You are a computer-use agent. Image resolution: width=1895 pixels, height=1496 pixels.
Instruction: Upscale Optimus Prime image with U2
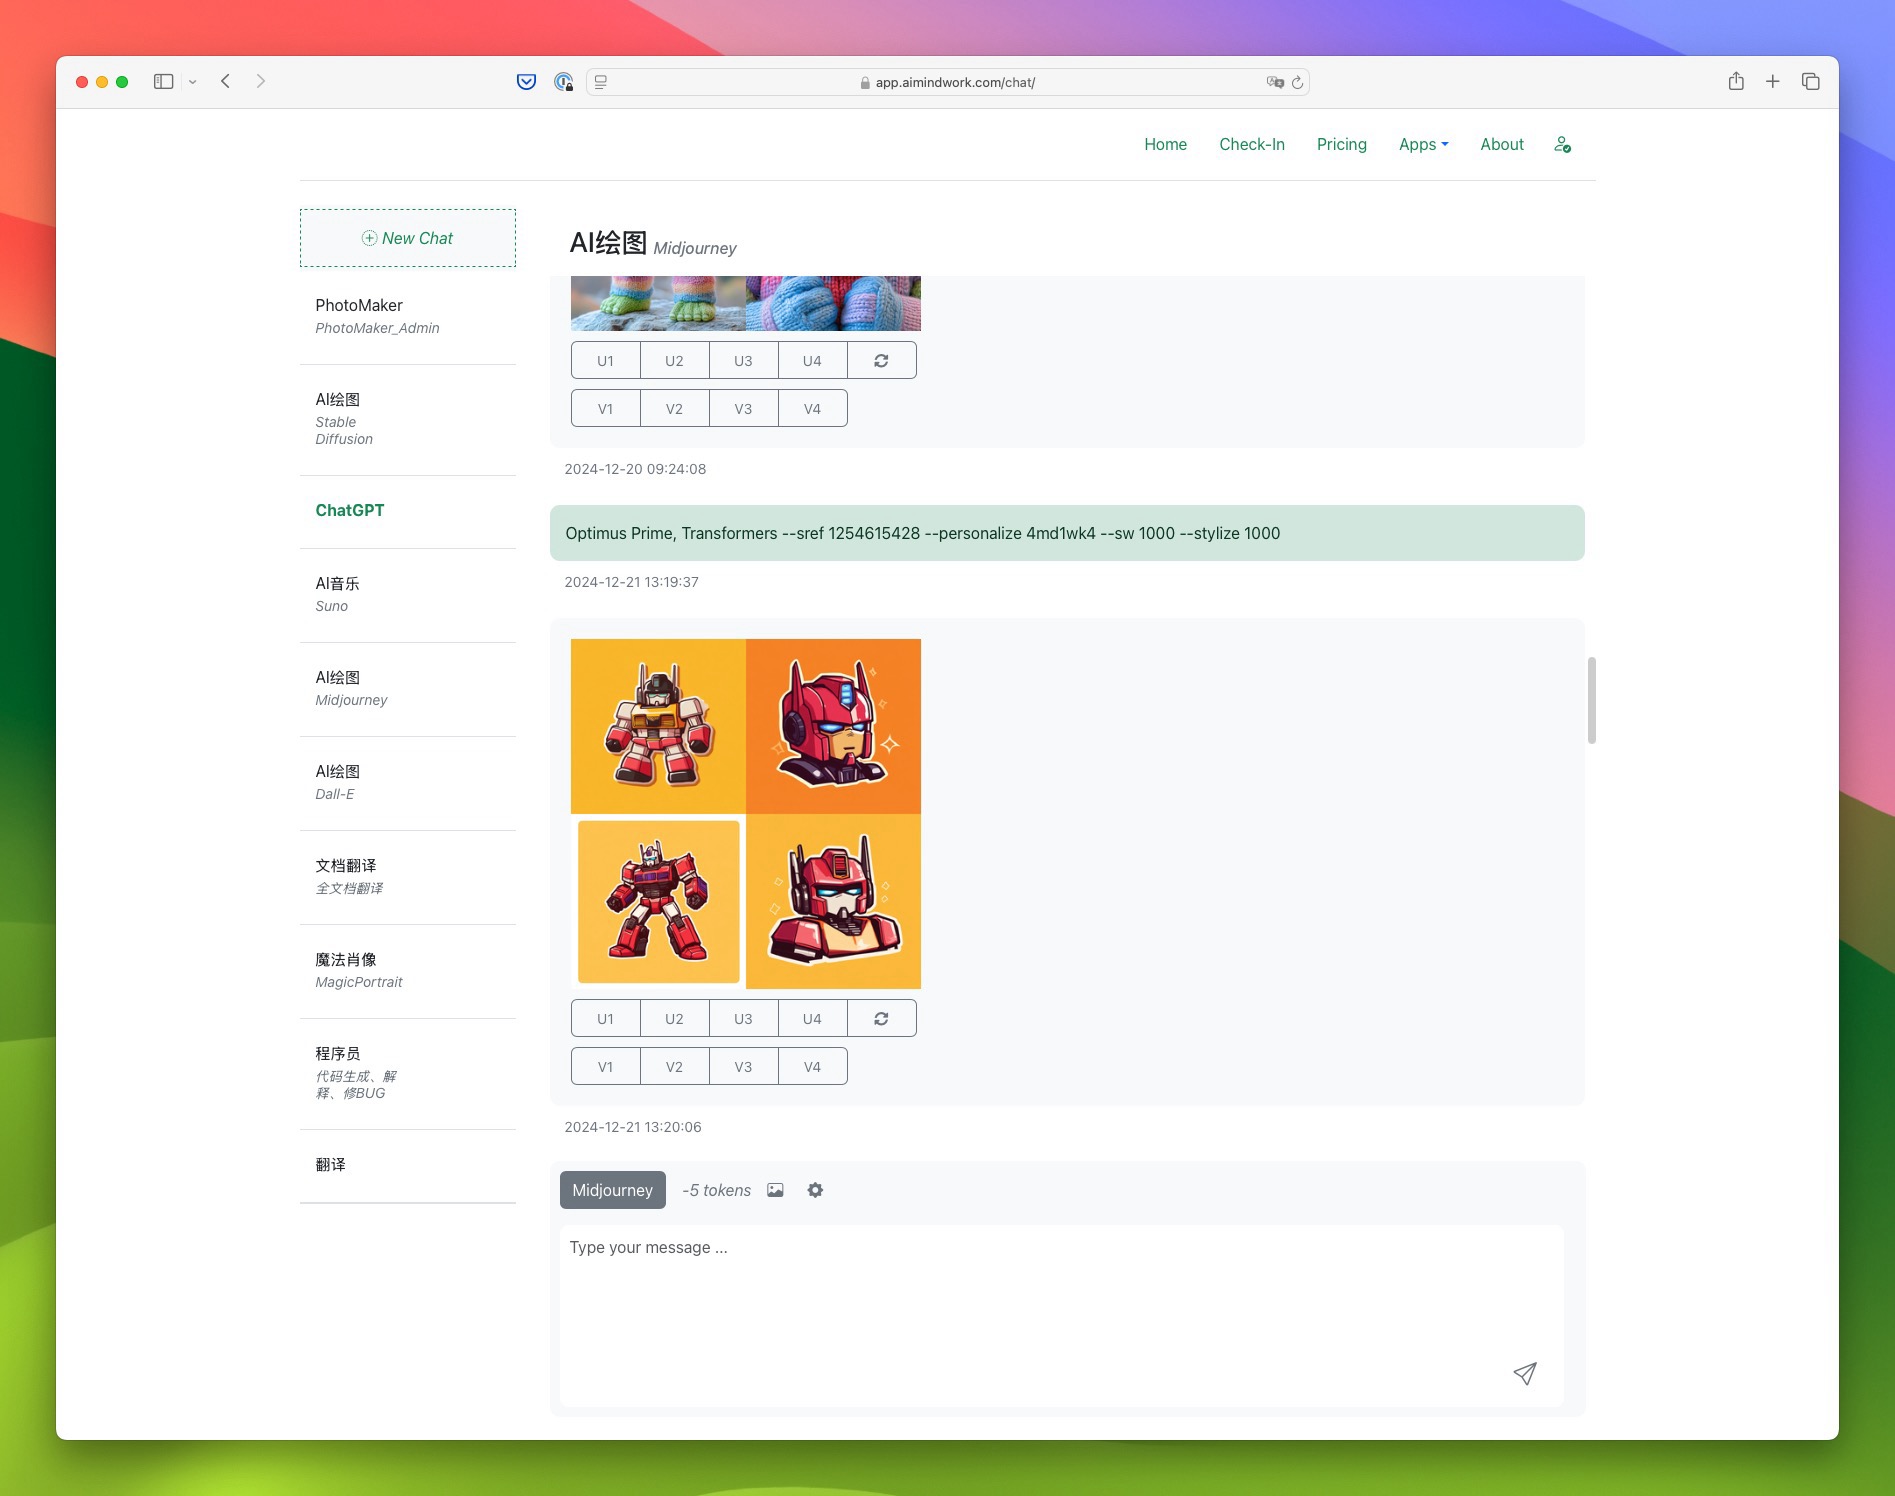[674, 1019]
